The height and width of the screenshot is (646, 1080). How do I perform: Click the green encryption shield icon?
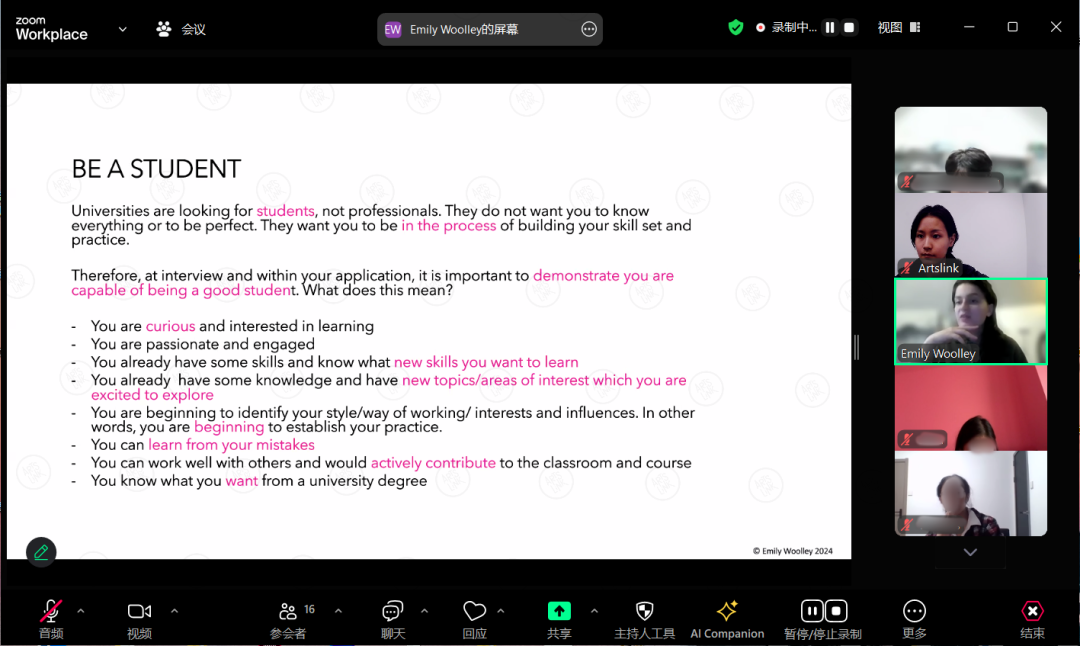(x=736, y=28)
